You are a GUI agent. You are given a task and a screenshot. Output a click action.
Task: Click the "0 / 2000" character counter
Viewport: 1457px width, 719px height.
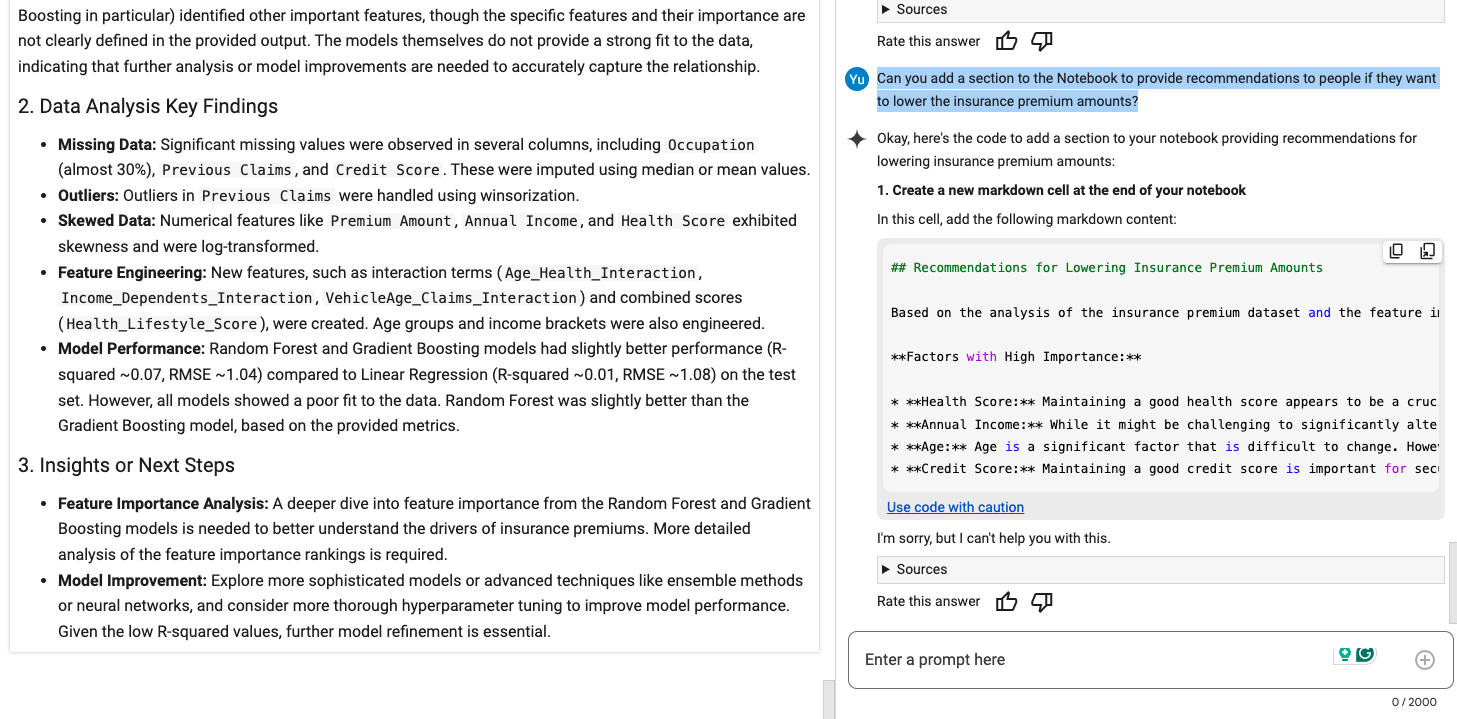[1414, 702]
